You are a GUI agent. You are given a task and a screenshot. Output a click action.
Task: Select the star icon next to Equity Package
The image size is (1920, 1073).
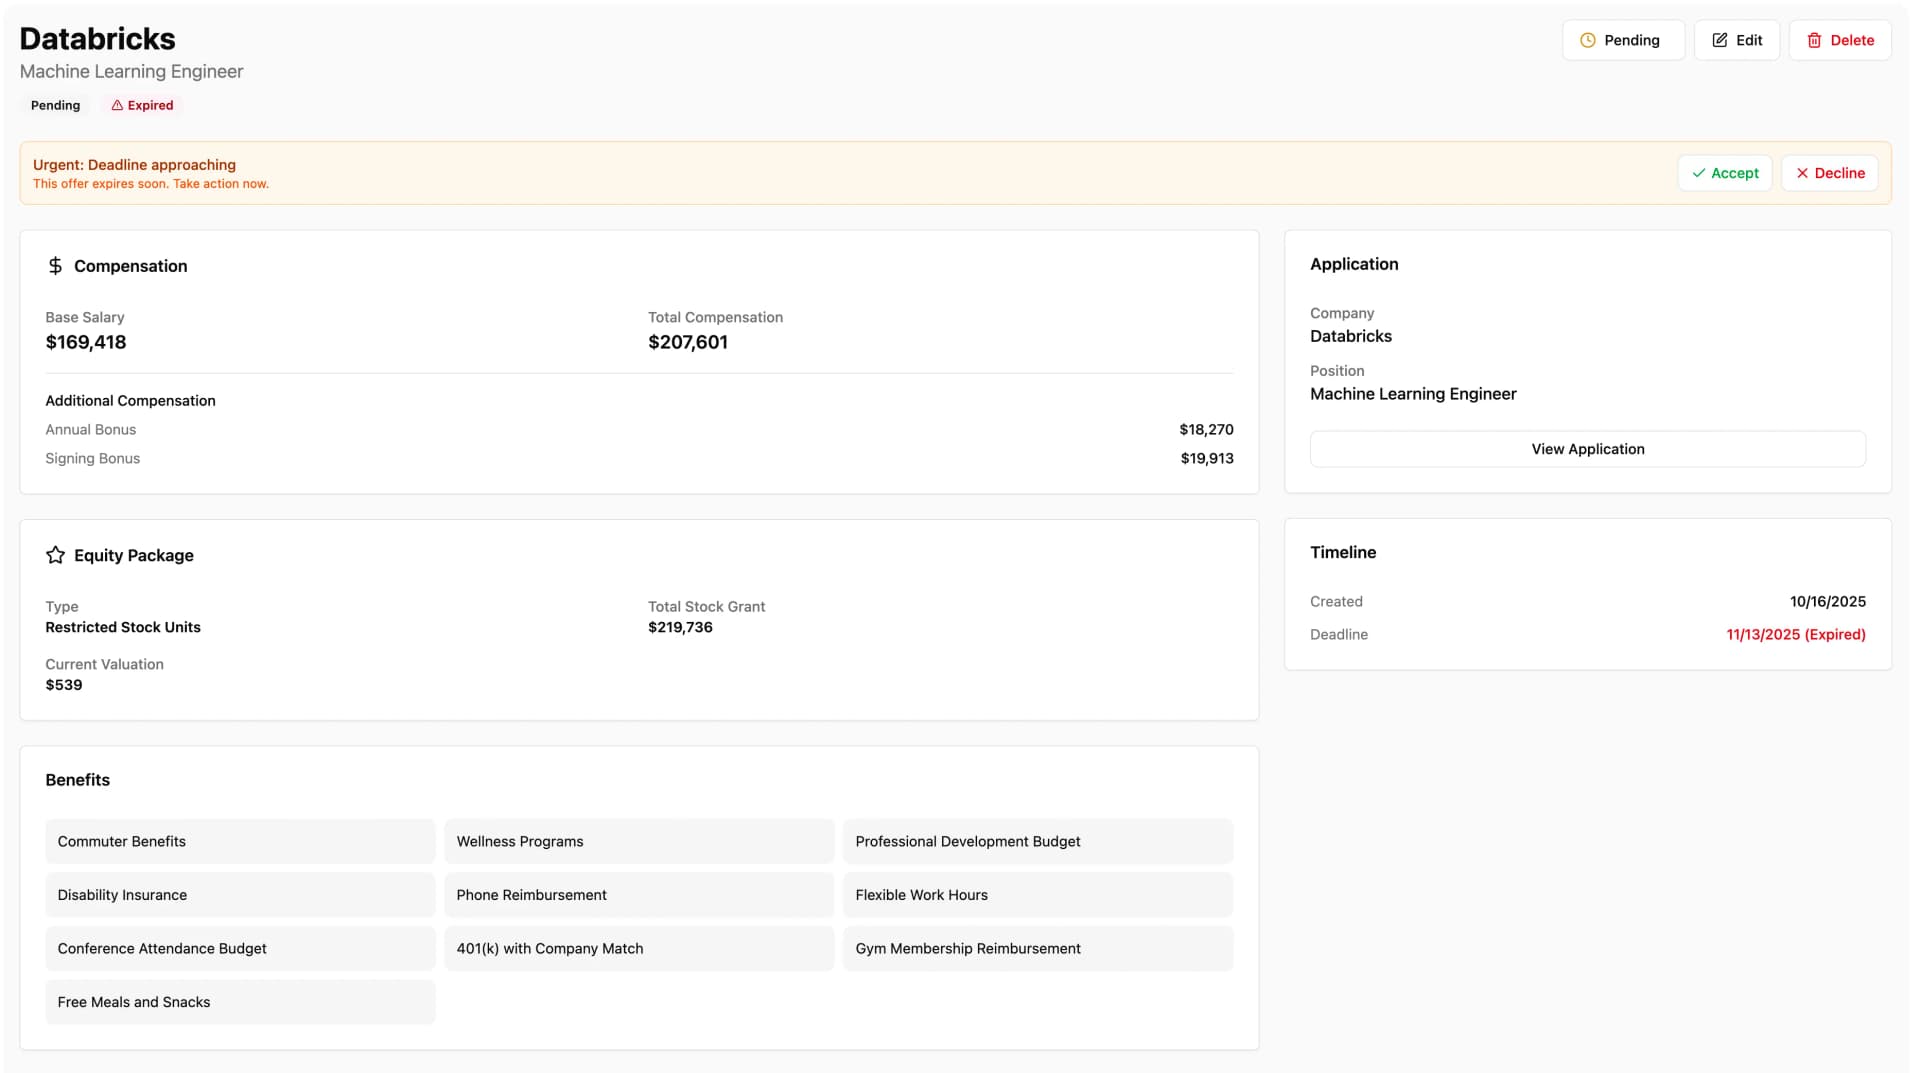[x=55, y=555]
